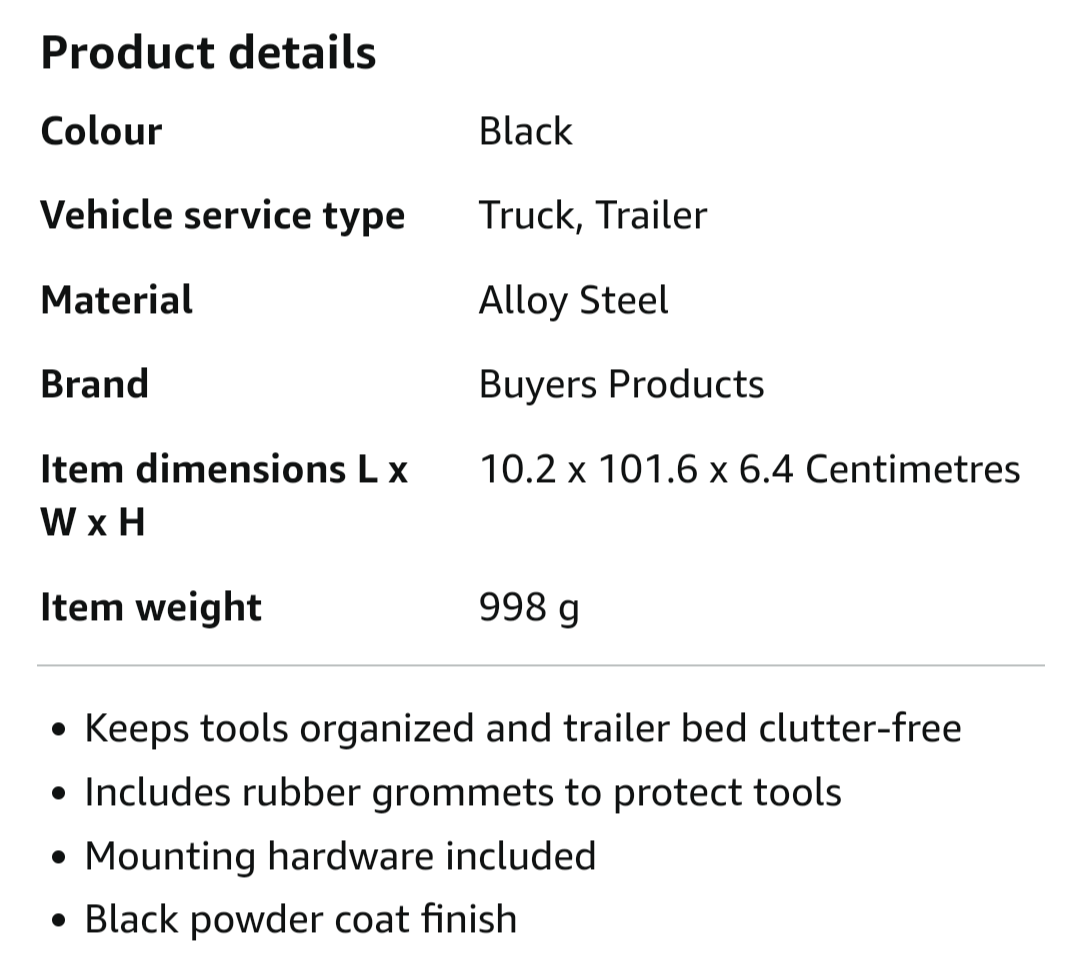
Task: Click the Mounting hardware included bullet text
Action: pos(340,855)
